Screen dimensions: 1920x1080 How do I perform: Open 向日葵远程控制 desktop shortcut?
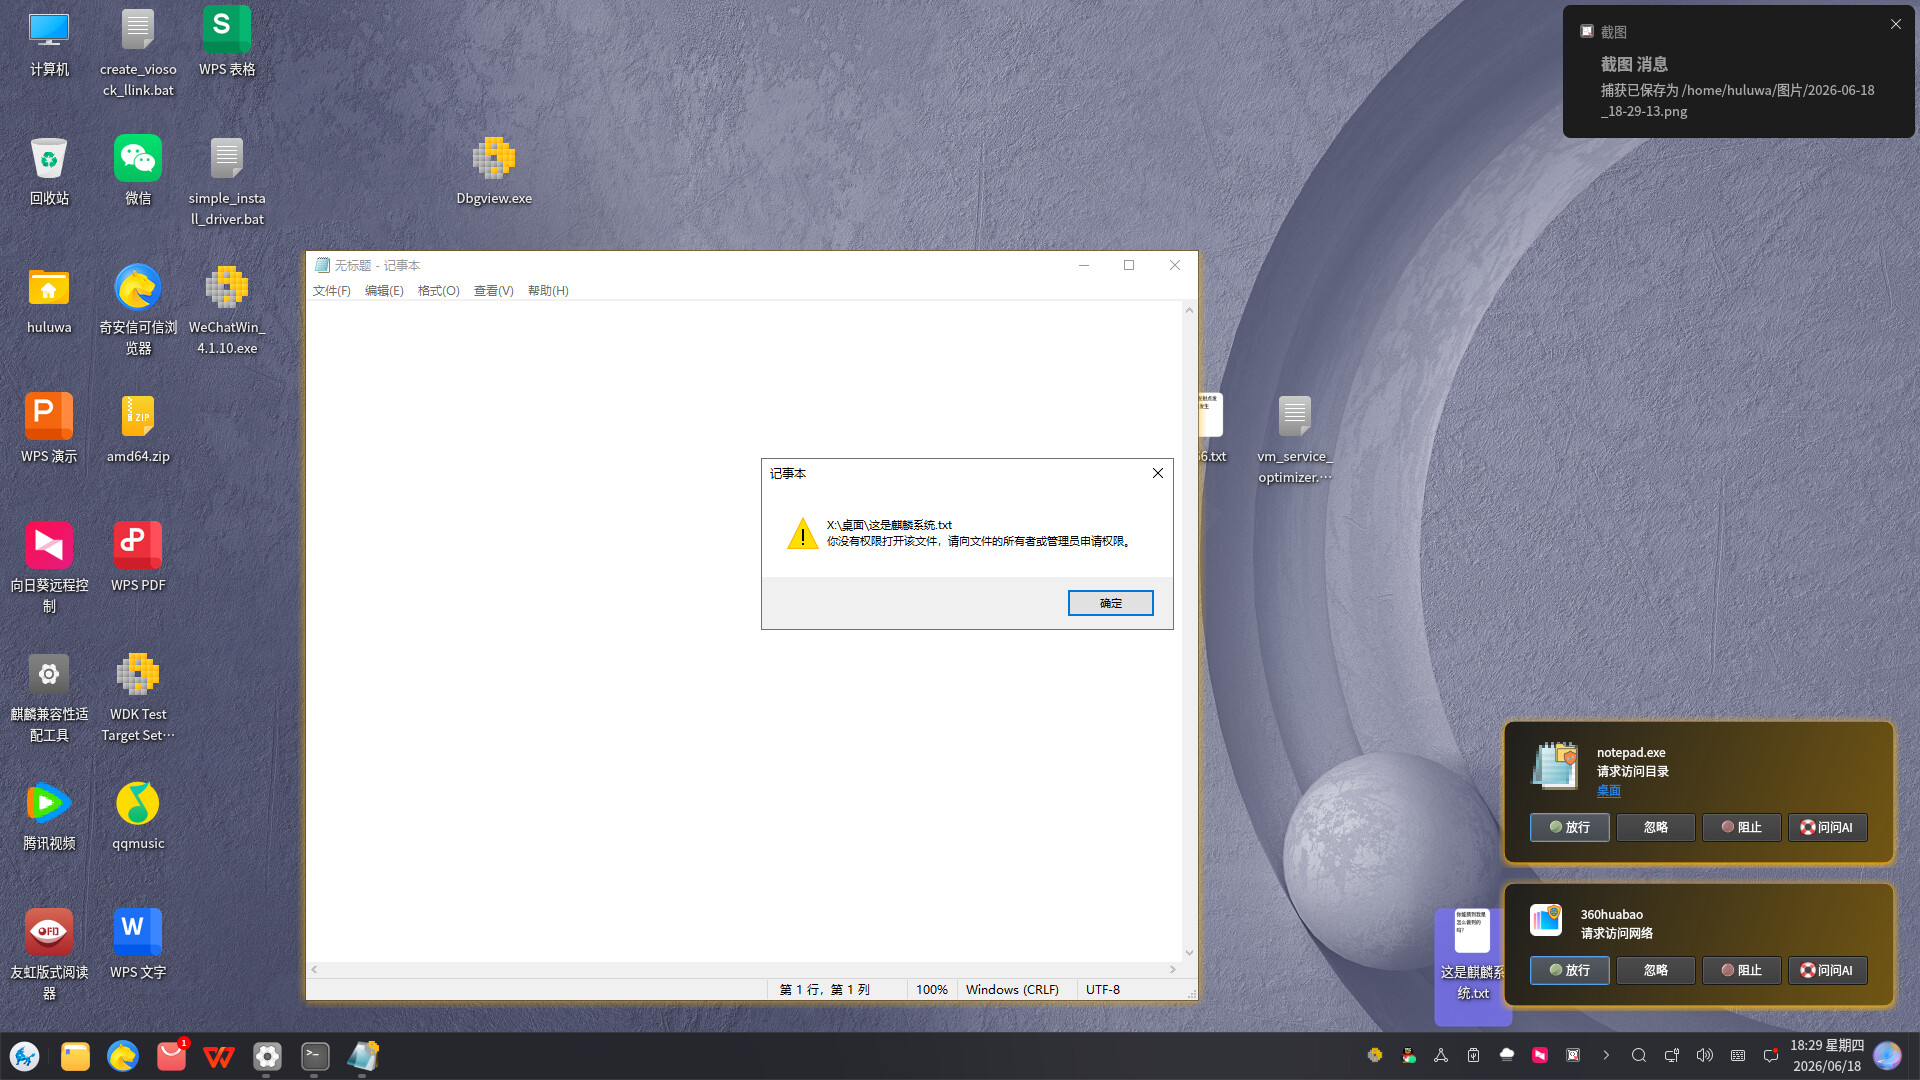click(x=49, y=568)
